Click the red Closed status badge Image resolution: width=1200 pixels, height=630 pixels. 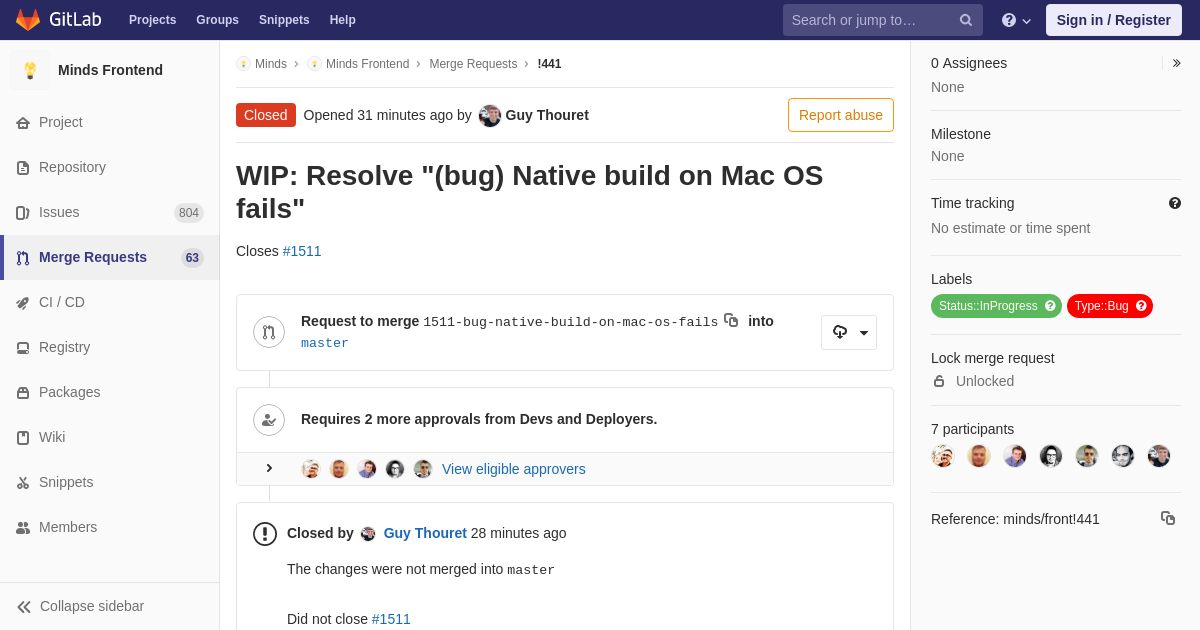(266, 115)
